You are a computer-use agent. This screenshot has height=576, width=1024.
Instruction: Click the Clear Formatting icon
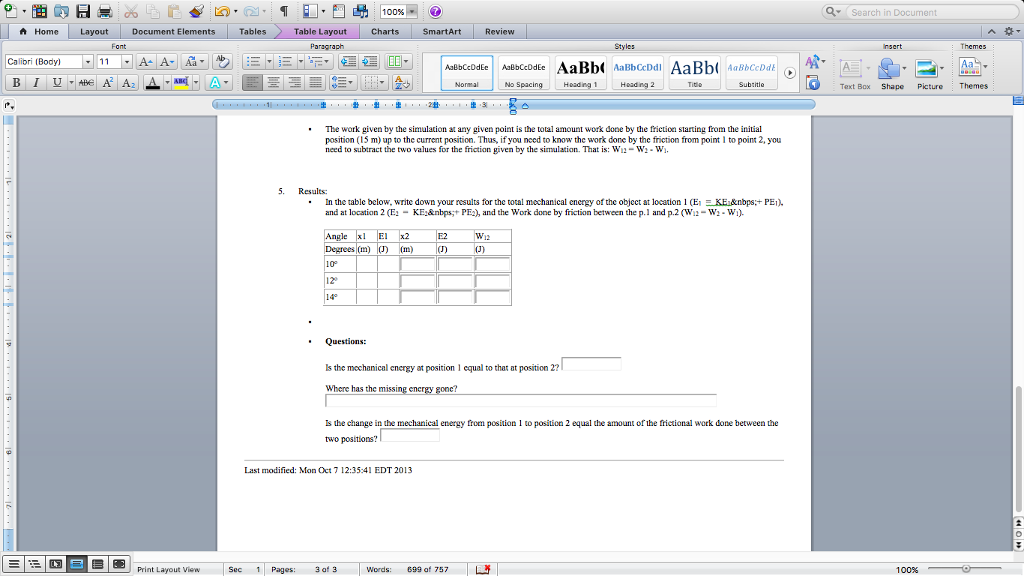(223, 62)
